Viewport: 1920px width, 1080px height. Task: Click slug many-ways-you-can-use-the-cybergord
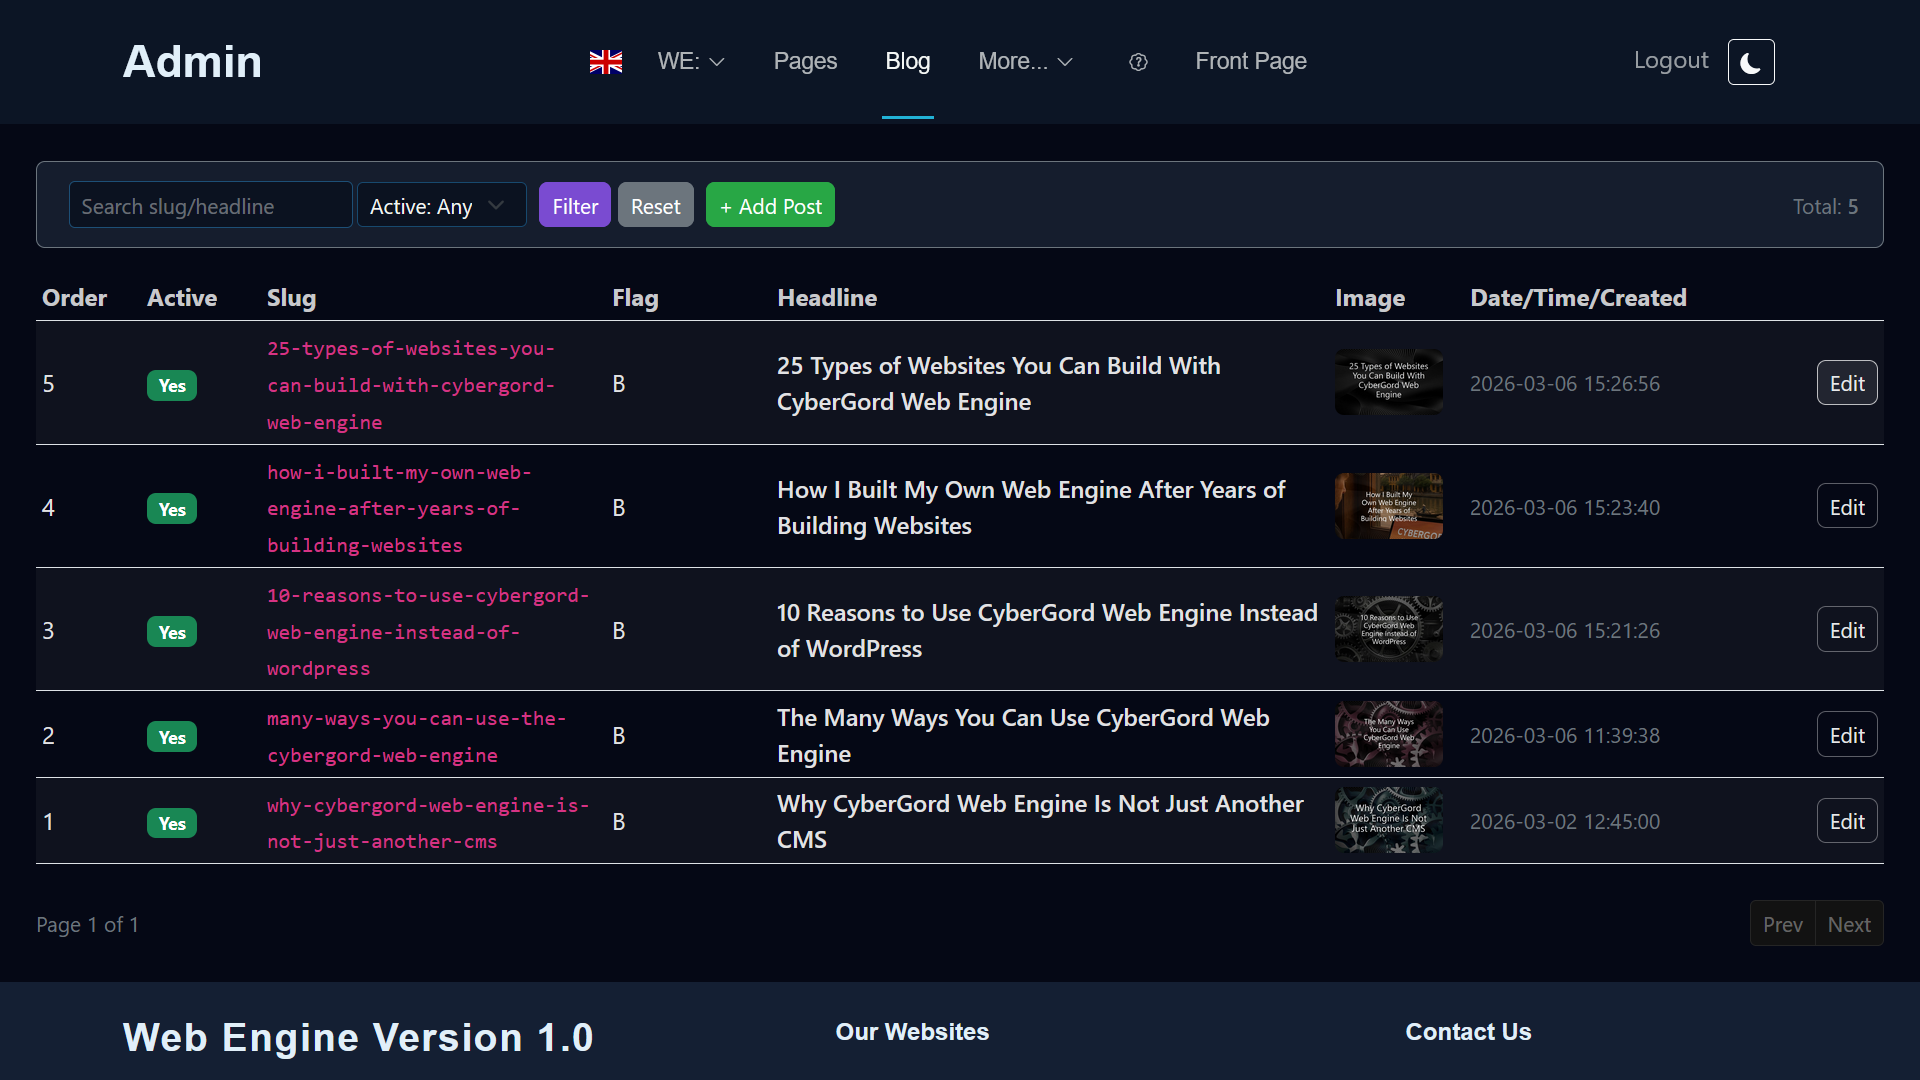(x=416, y=736)
